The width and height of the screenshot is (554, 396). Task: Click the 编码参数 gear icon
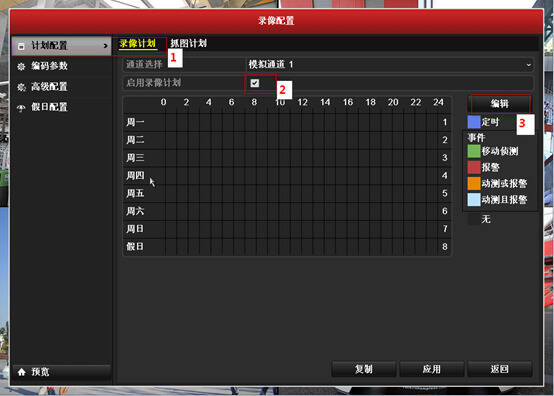[x=21, y=66]
